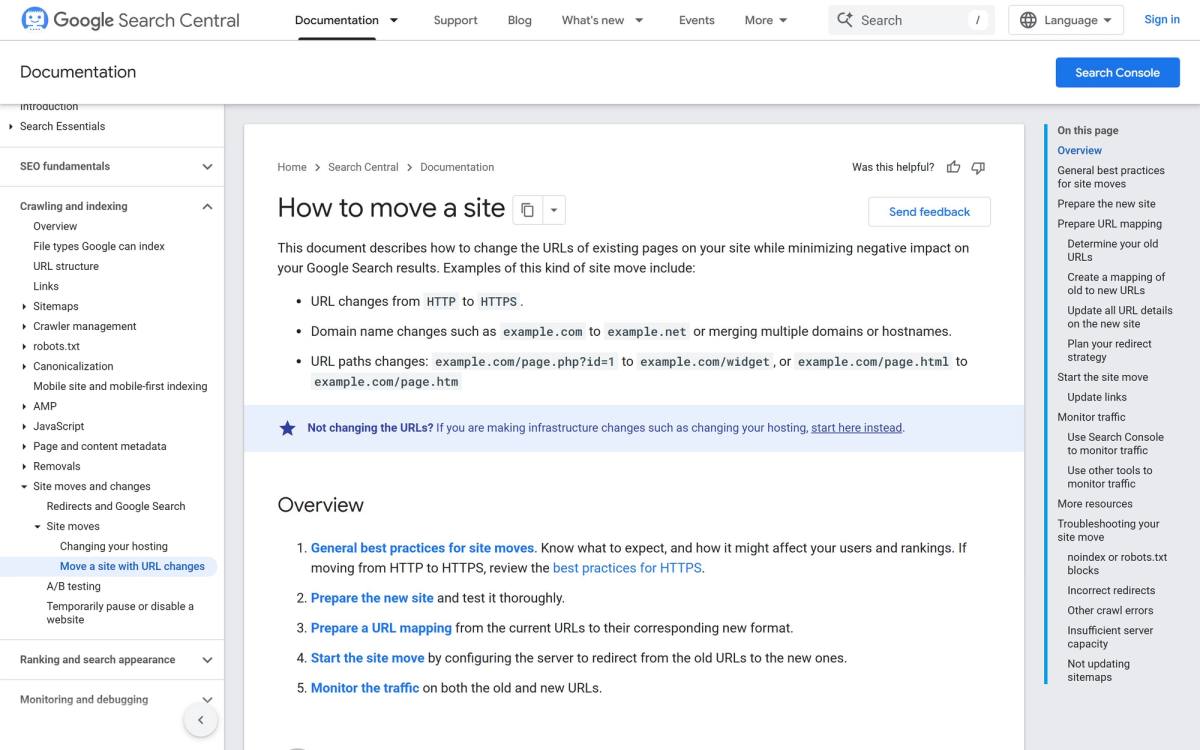Select A/B testing in sidebar
1200x750 pixels.
74,586
